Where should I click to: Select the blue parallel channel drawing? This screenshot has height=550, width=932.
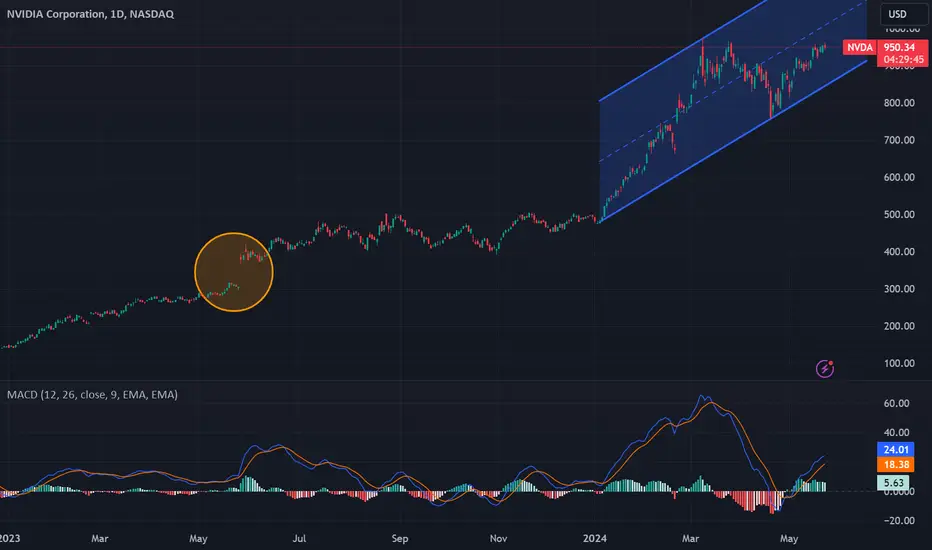[x=732, y=110]
